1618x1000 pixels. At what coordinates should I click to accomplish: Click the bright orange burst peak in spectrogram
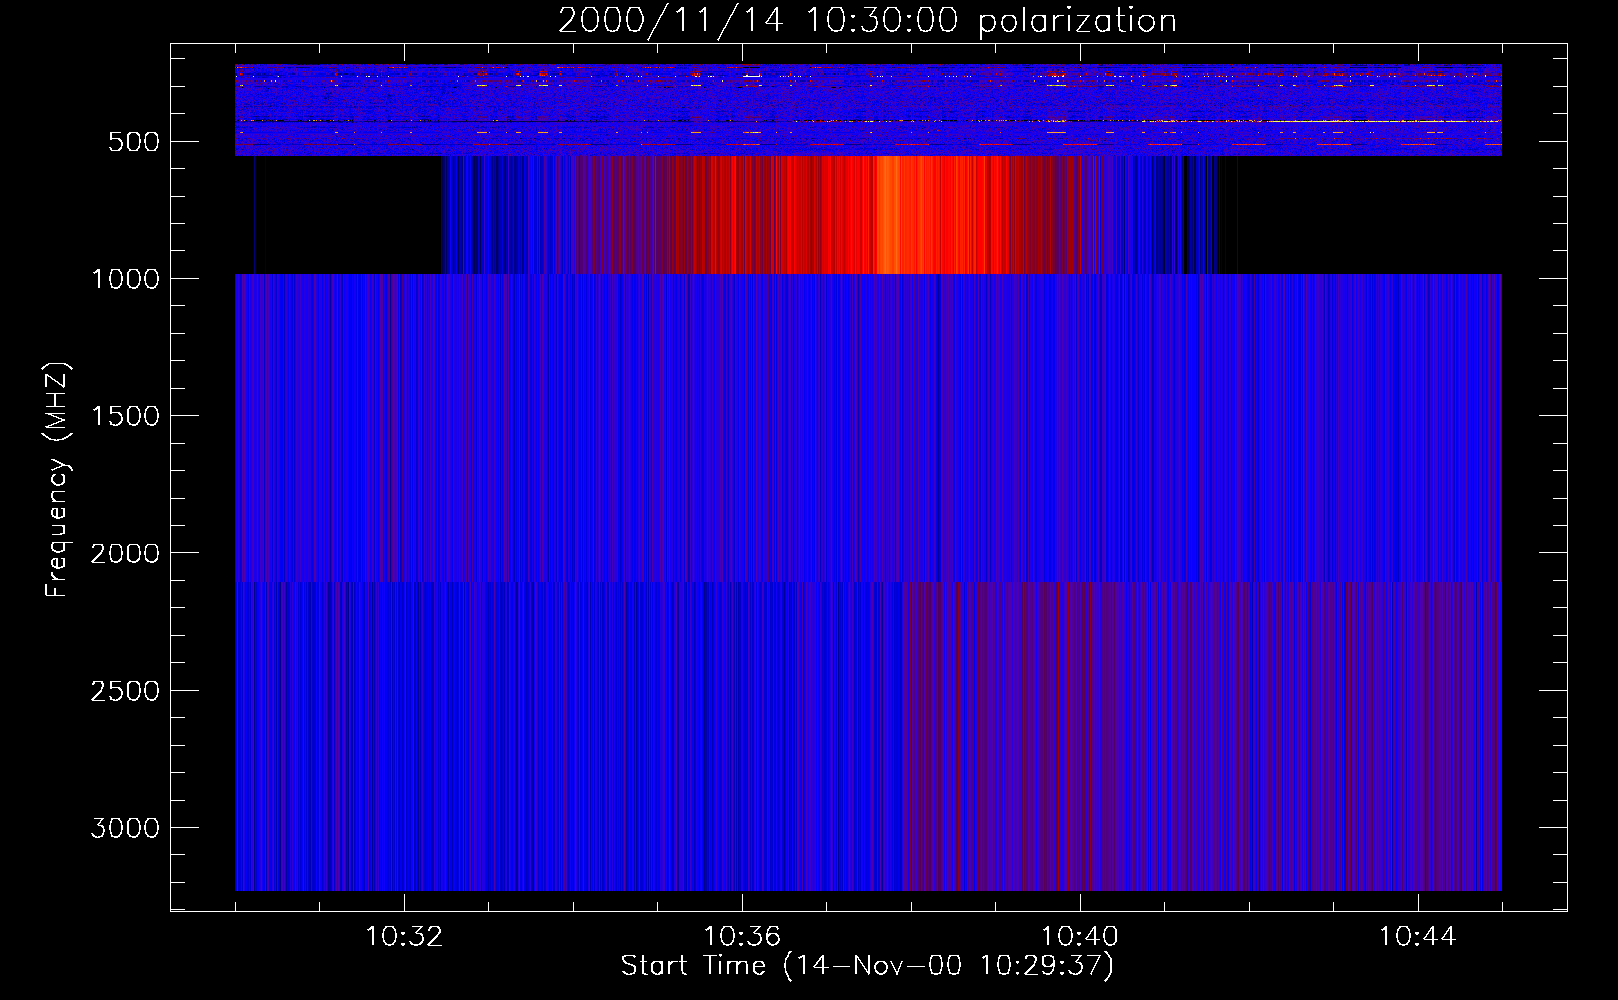889,214
